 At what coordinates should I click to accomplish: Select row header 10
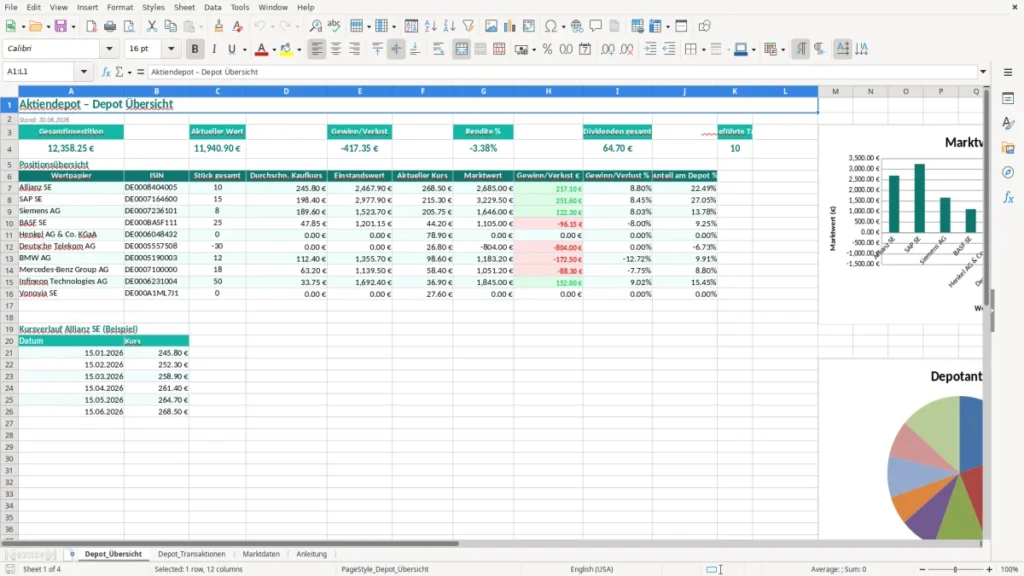tap(9, 223)
